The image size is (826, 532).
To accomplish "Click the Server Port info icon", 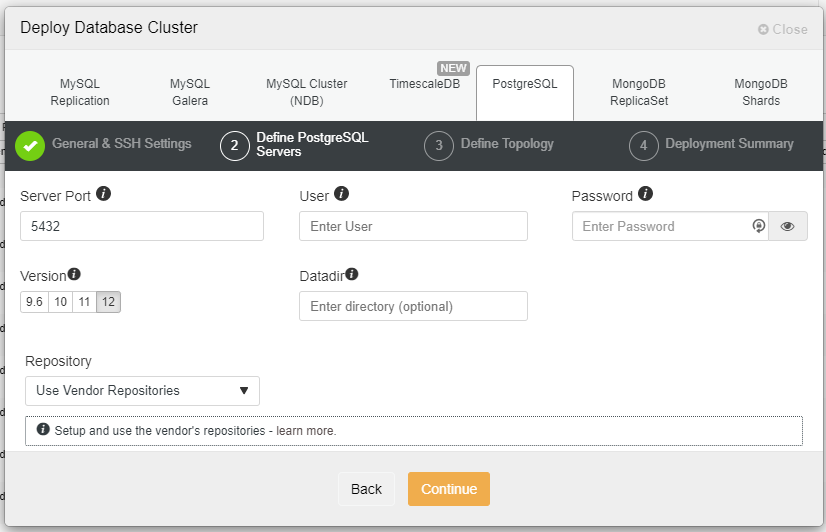I will pos(104,194).
